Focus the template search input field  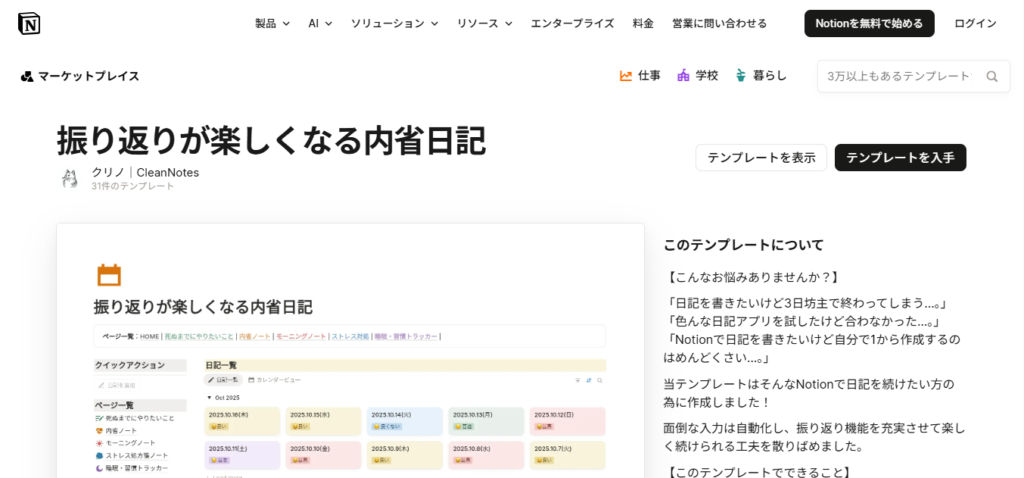[x=898, y=76]
